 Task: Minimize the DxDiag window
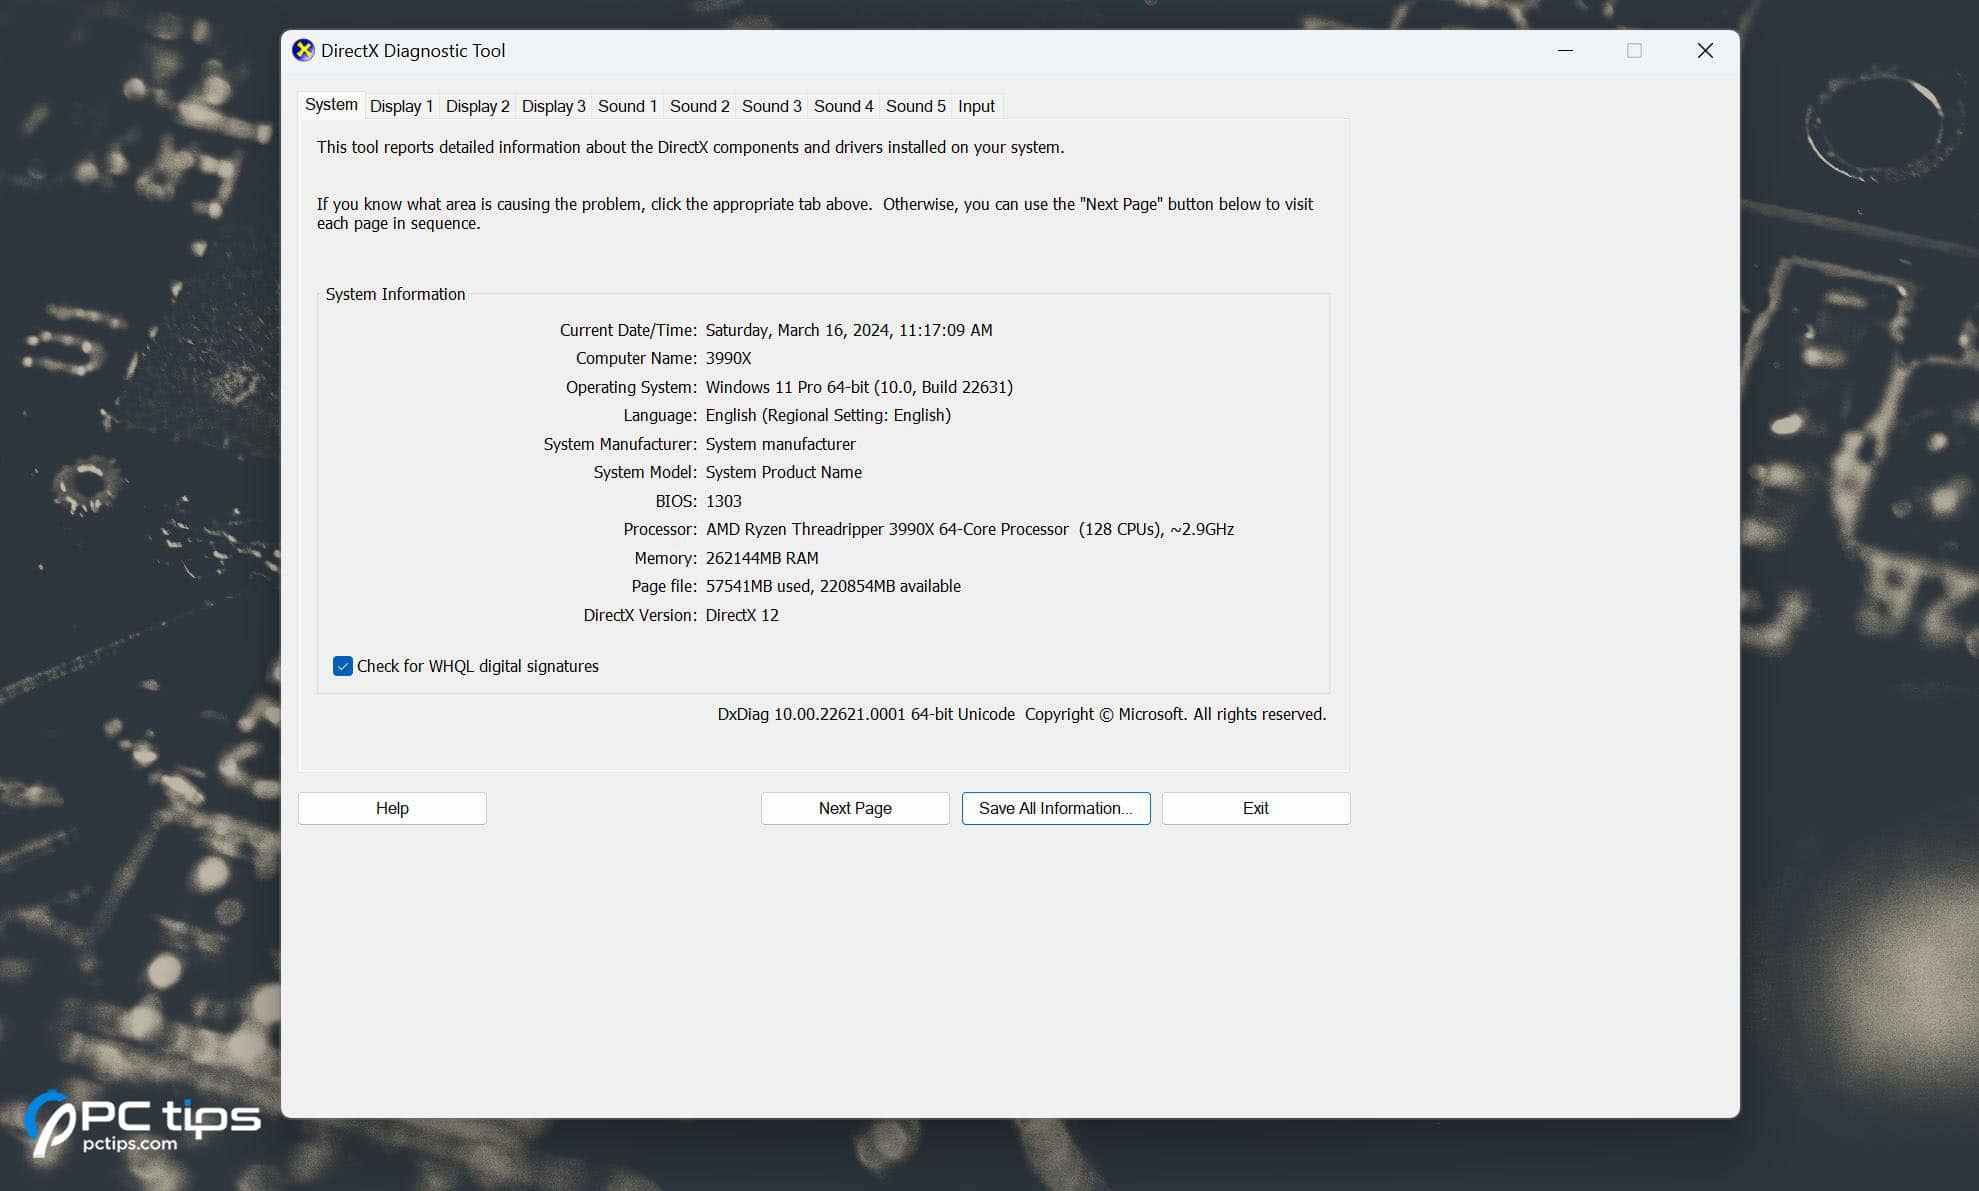pyautogui.click(x=1564, y=50)
